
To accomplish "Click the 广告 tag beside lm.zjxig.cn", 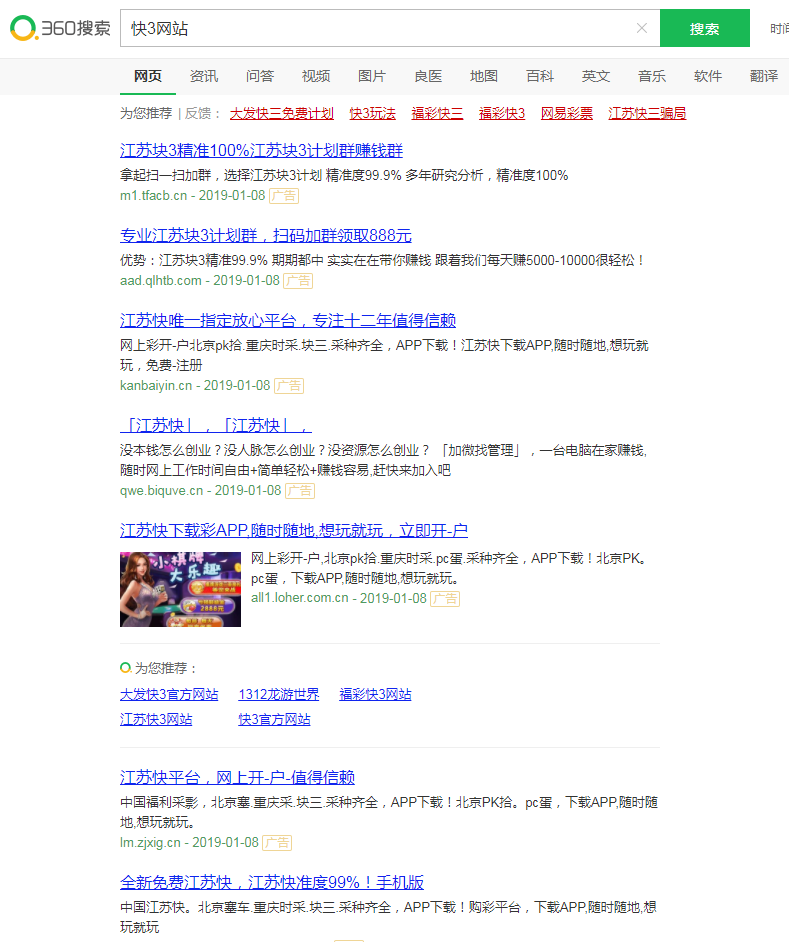I will (x=277, y=843).
